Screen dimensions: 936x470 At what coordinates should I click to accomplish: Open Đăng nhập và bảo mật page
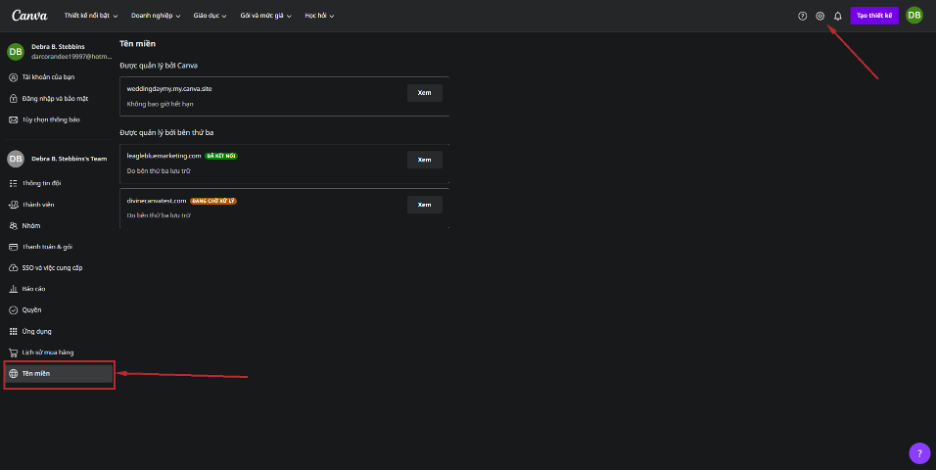(x=54, y=99)
